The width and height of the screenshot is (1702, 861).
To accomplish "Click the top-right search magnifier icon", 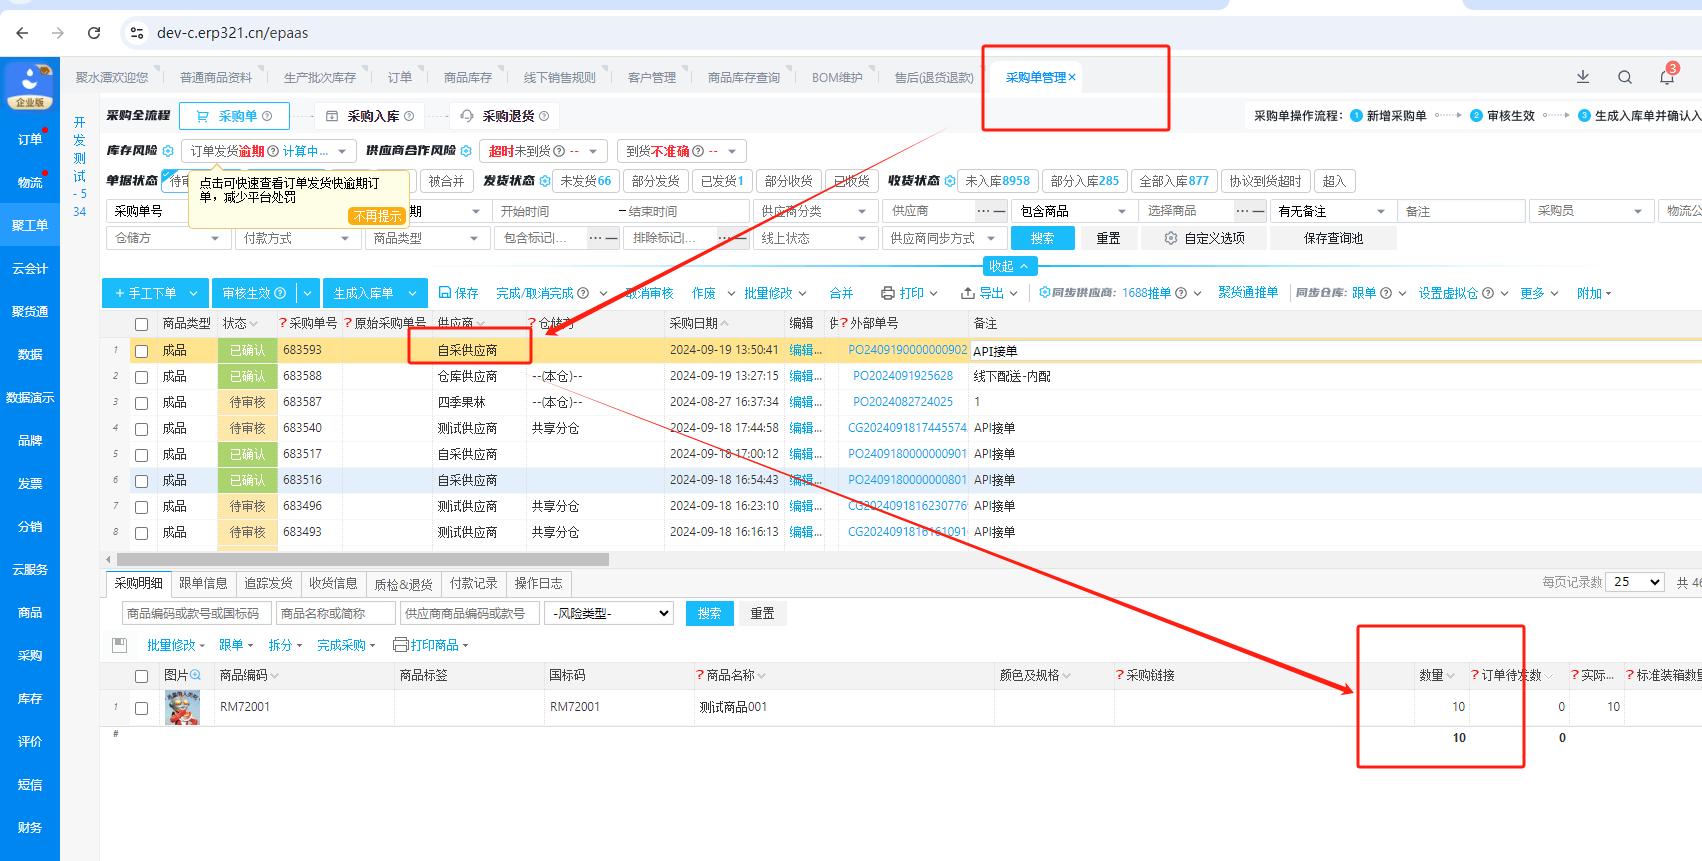I will point(1625,77).
